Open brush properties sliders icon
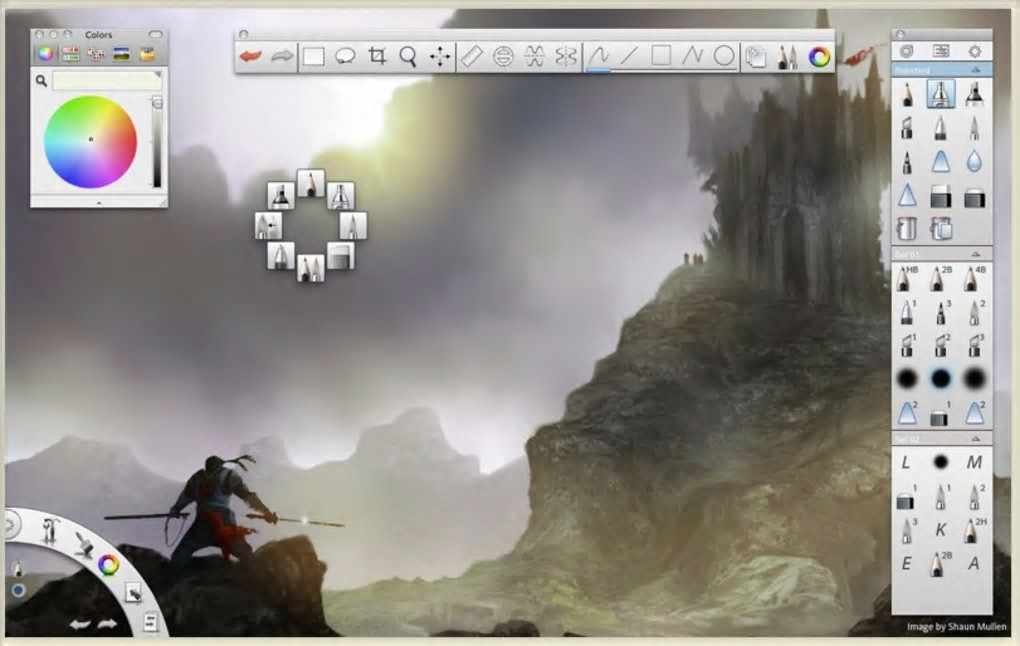This screenshot has width=1020, height=646. click(x=941, y=51)
